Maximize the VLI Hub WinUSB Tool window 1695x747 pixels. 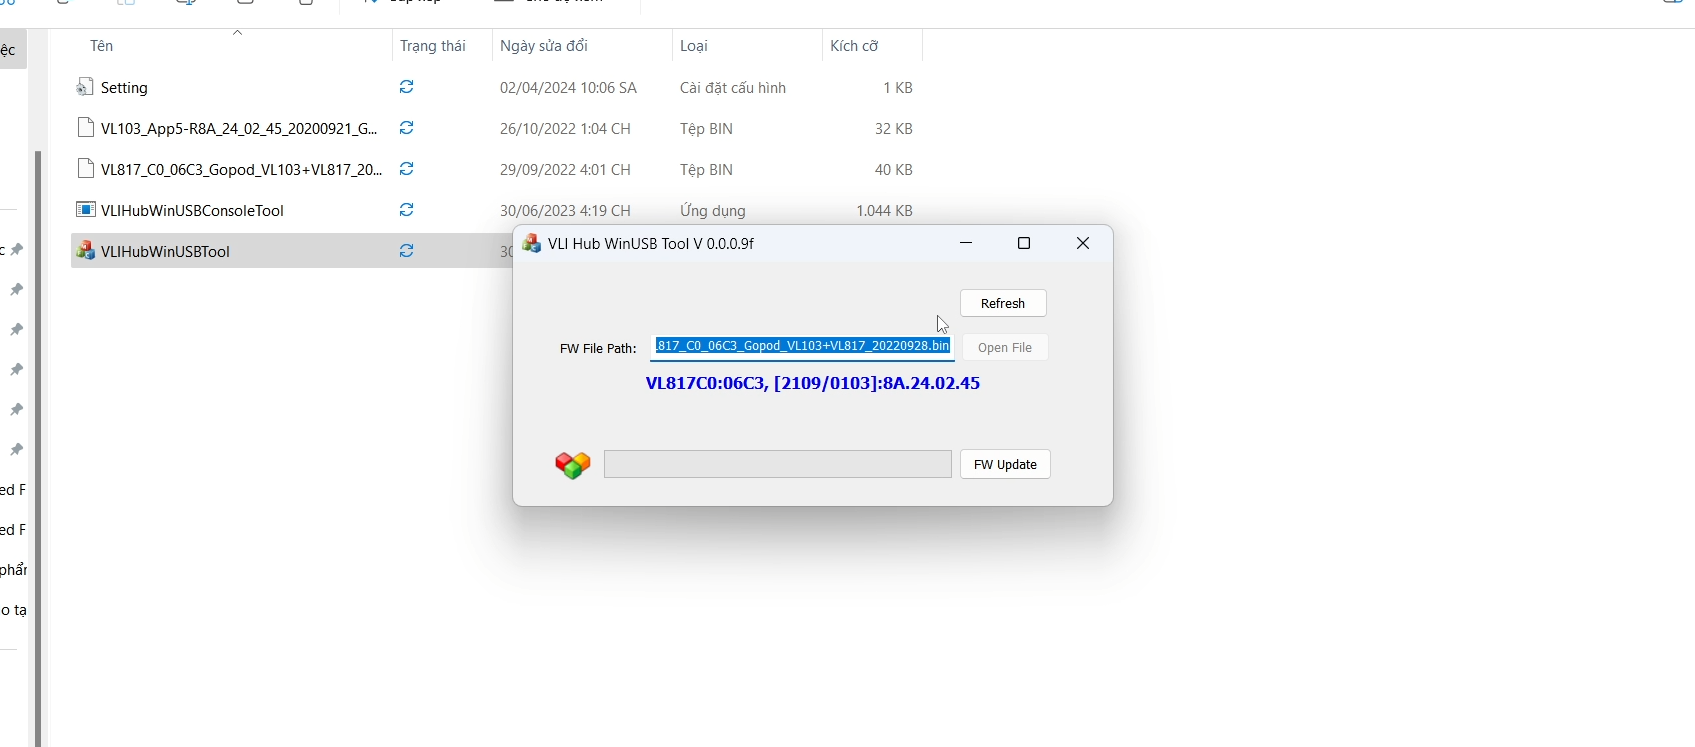coord(1024,243)
